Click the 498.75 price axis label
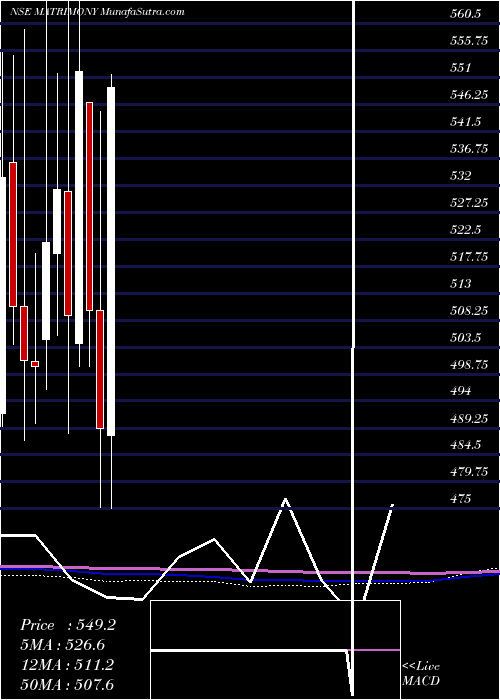500x700 pixels. point(468,364)
